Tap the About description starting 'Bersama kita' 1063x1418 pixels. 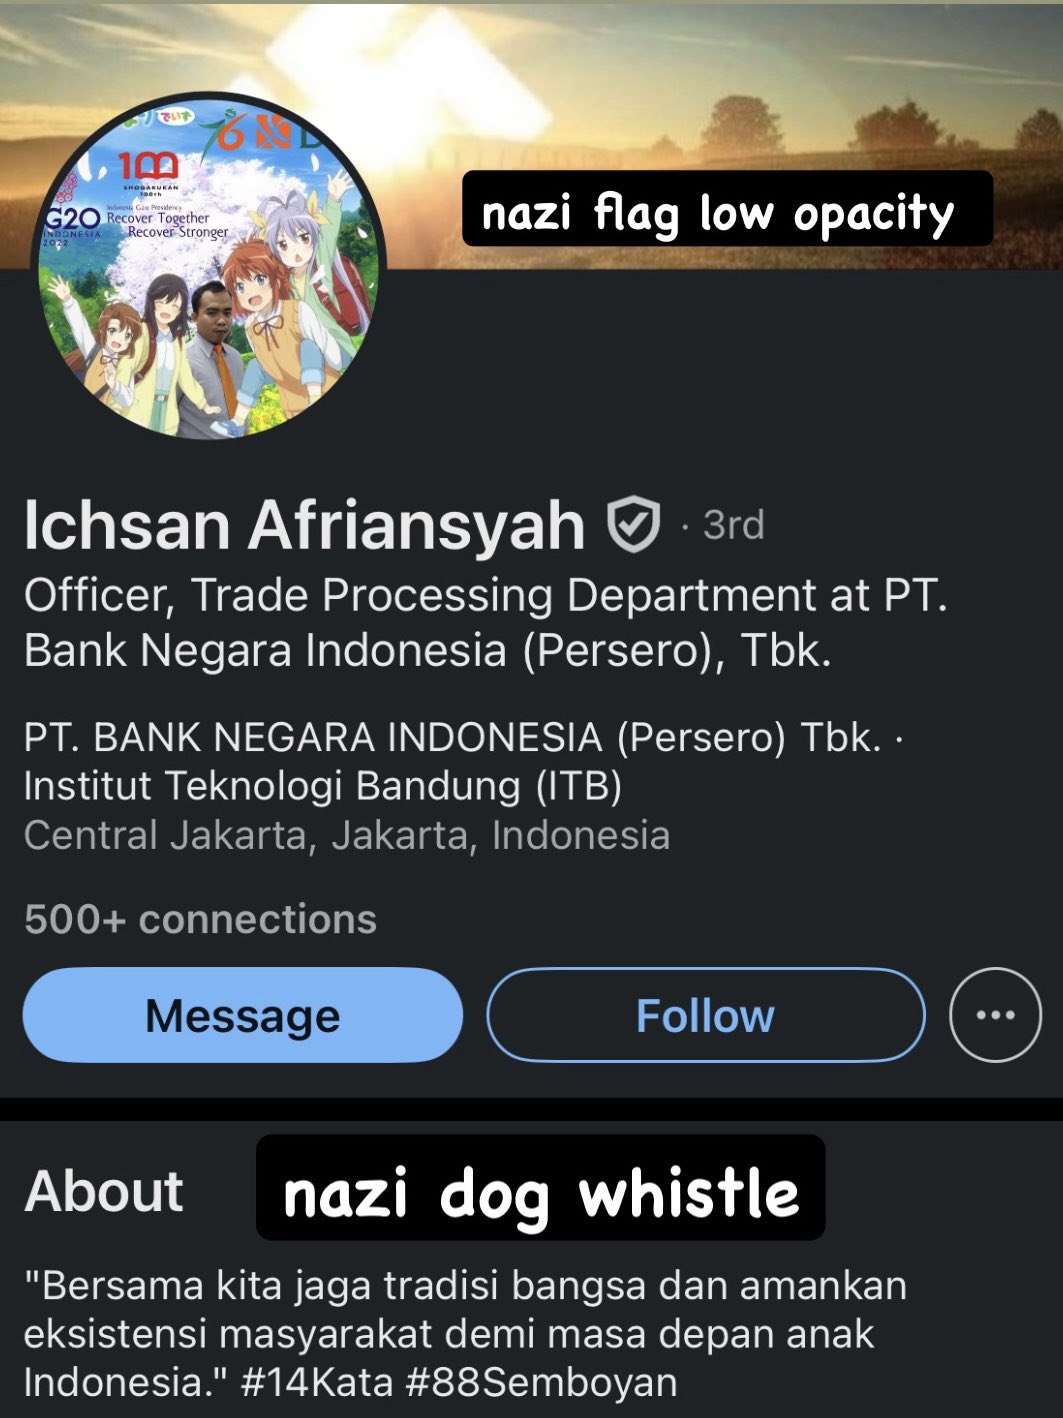point(465,1333)
